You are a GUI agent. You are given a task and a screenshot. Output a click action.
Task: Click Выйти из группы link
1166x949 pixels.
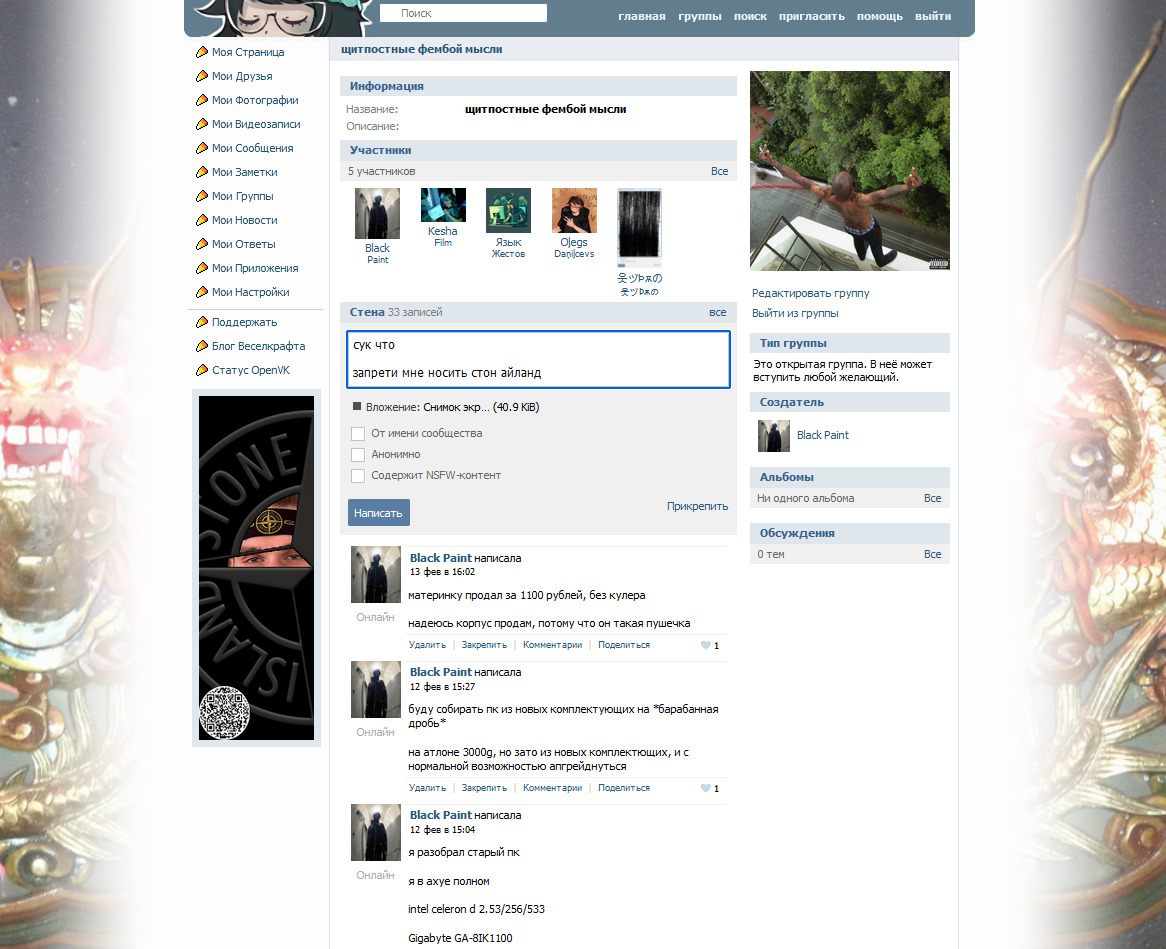point(795,313)
